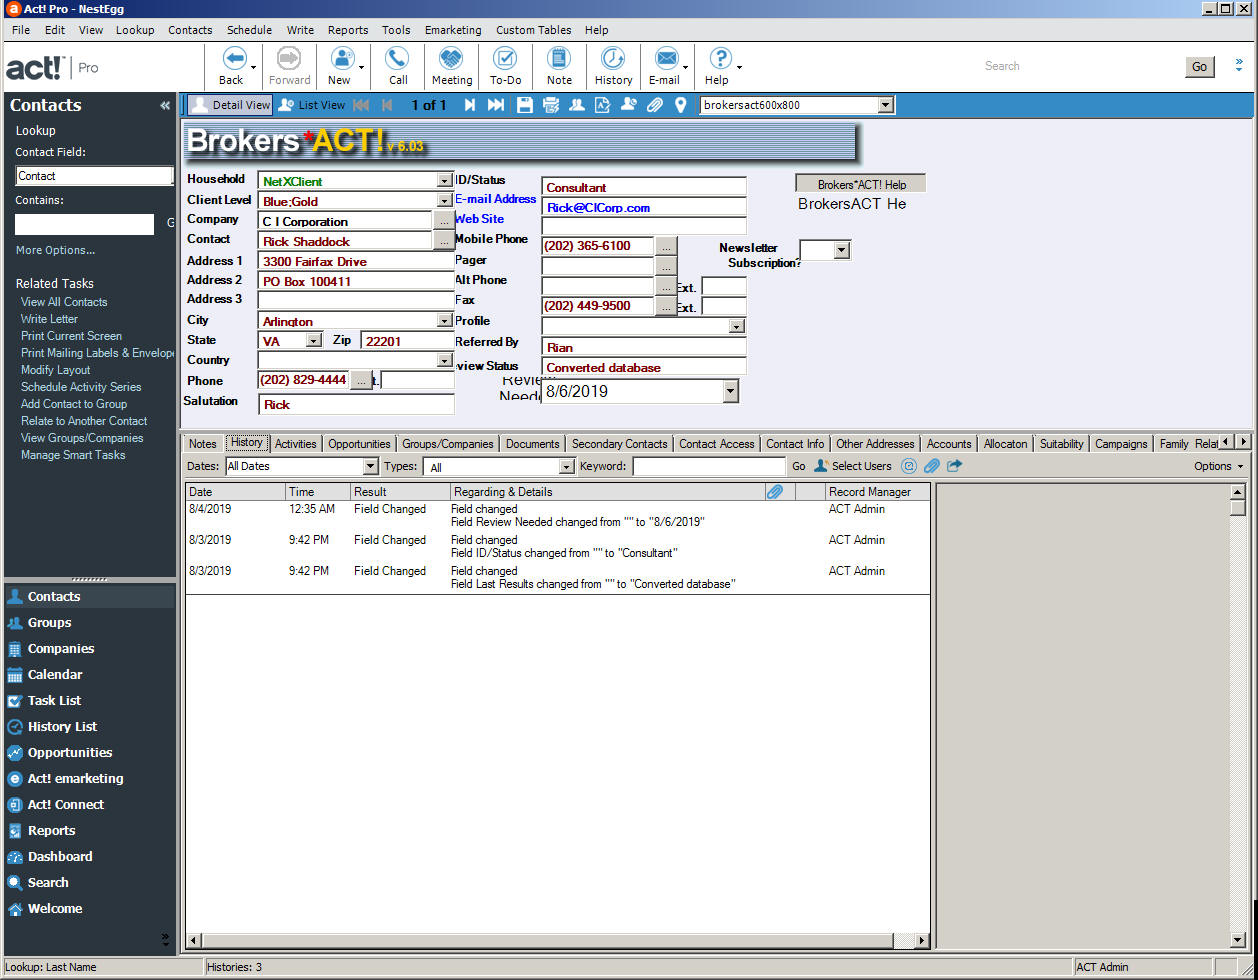The width and height of the screenshot is (1258, 980).
Task: Click the Keyword input field
Action: 709,467
